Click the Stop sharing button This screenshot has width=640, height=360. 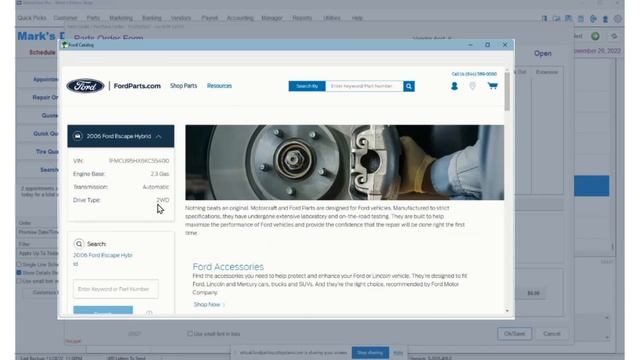[x=370, y=353]
